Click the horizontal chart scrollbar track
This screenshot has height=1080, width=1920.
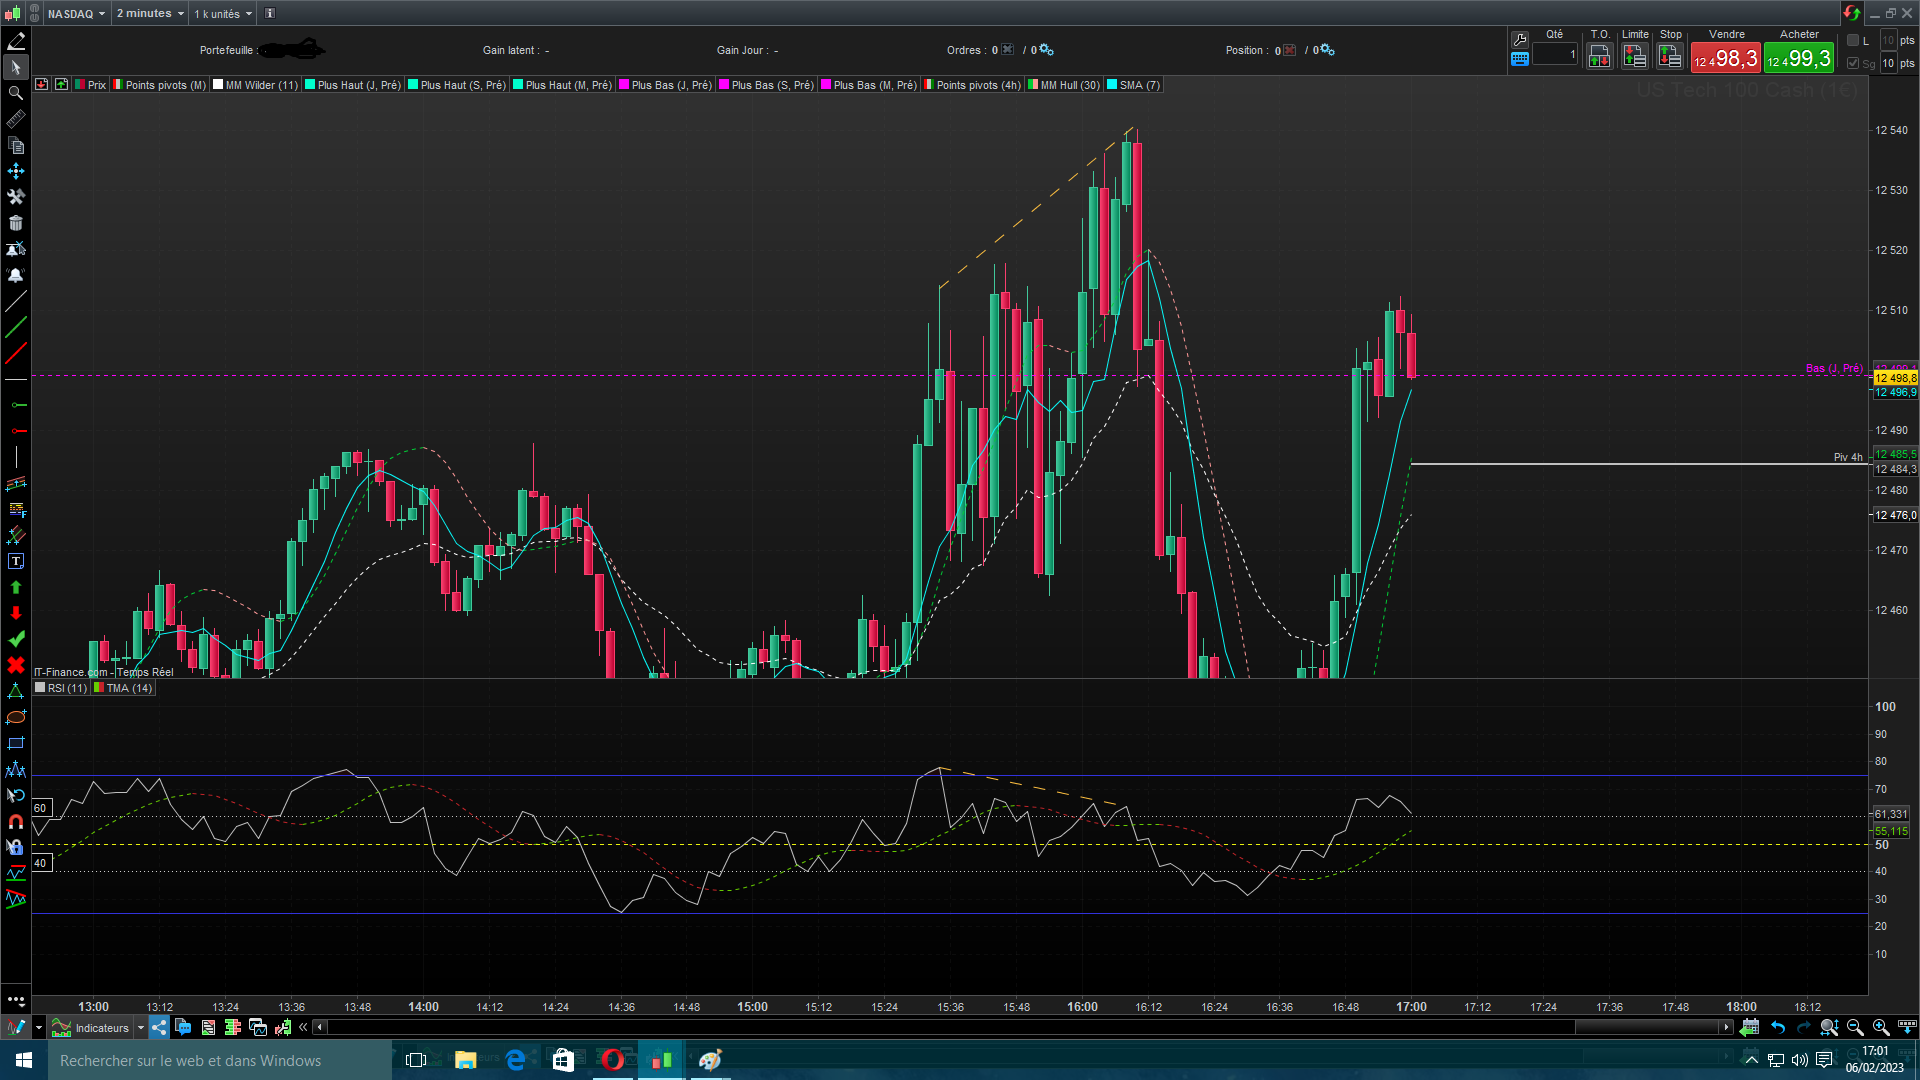click(950, 1027)
